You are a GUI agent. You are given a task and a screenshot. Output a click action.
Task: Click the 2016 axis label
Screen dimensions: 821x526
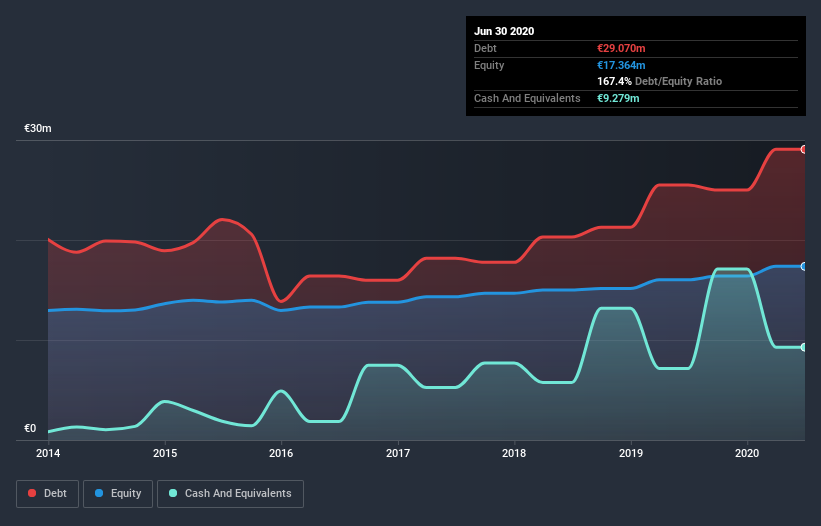[x=281, y=453]
